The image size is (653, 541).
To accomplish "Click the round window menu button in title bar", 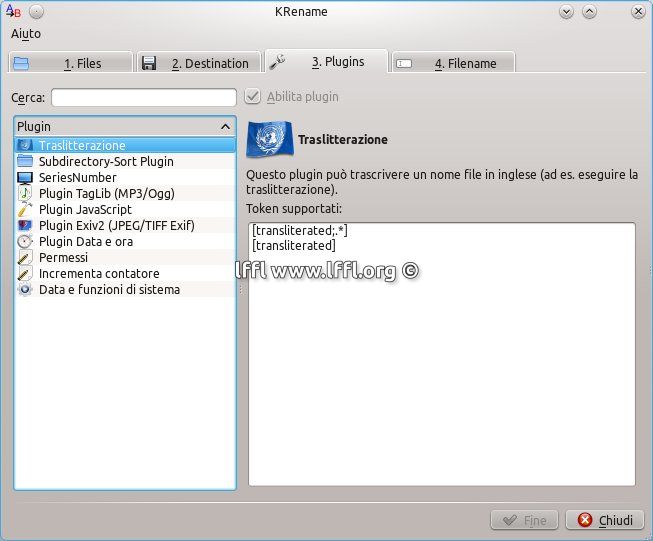I will [x=37, y=12].
